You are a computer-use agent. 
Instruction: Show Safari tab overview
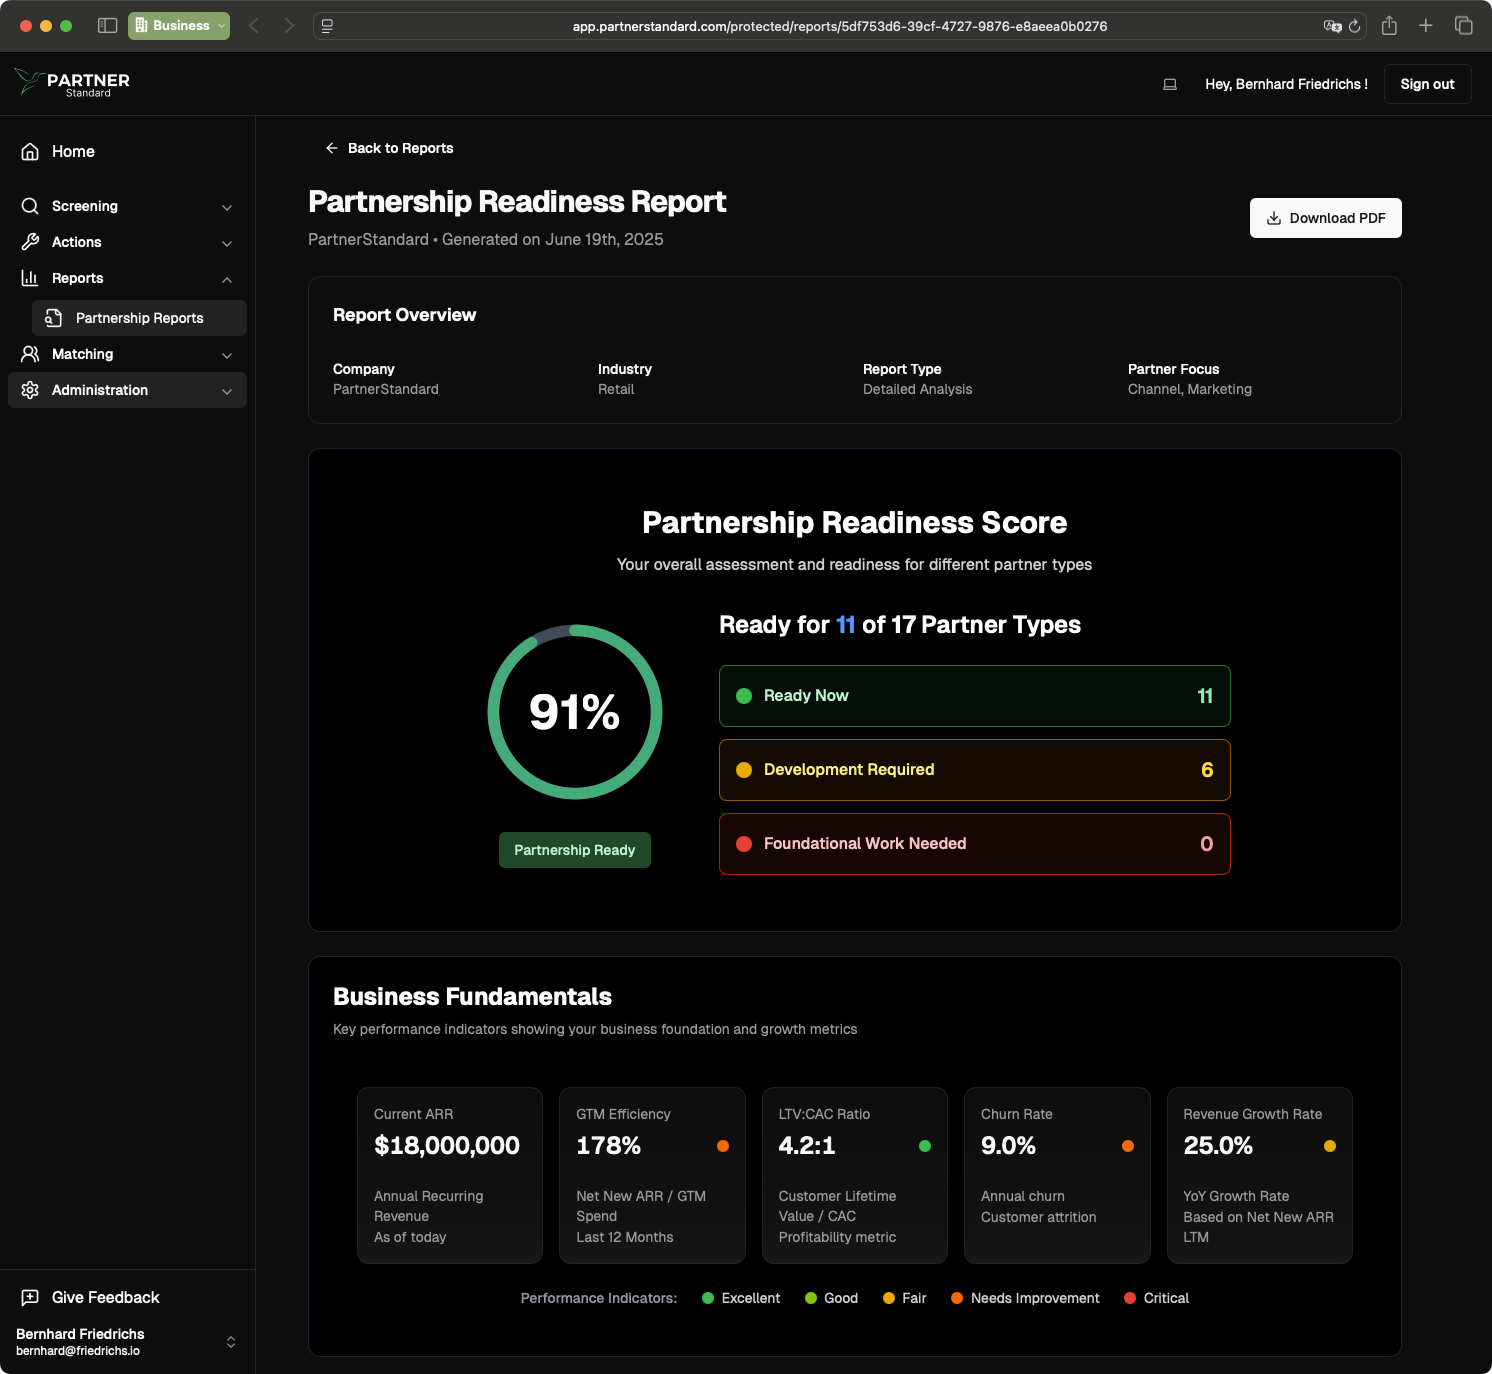click(1464, 26)
